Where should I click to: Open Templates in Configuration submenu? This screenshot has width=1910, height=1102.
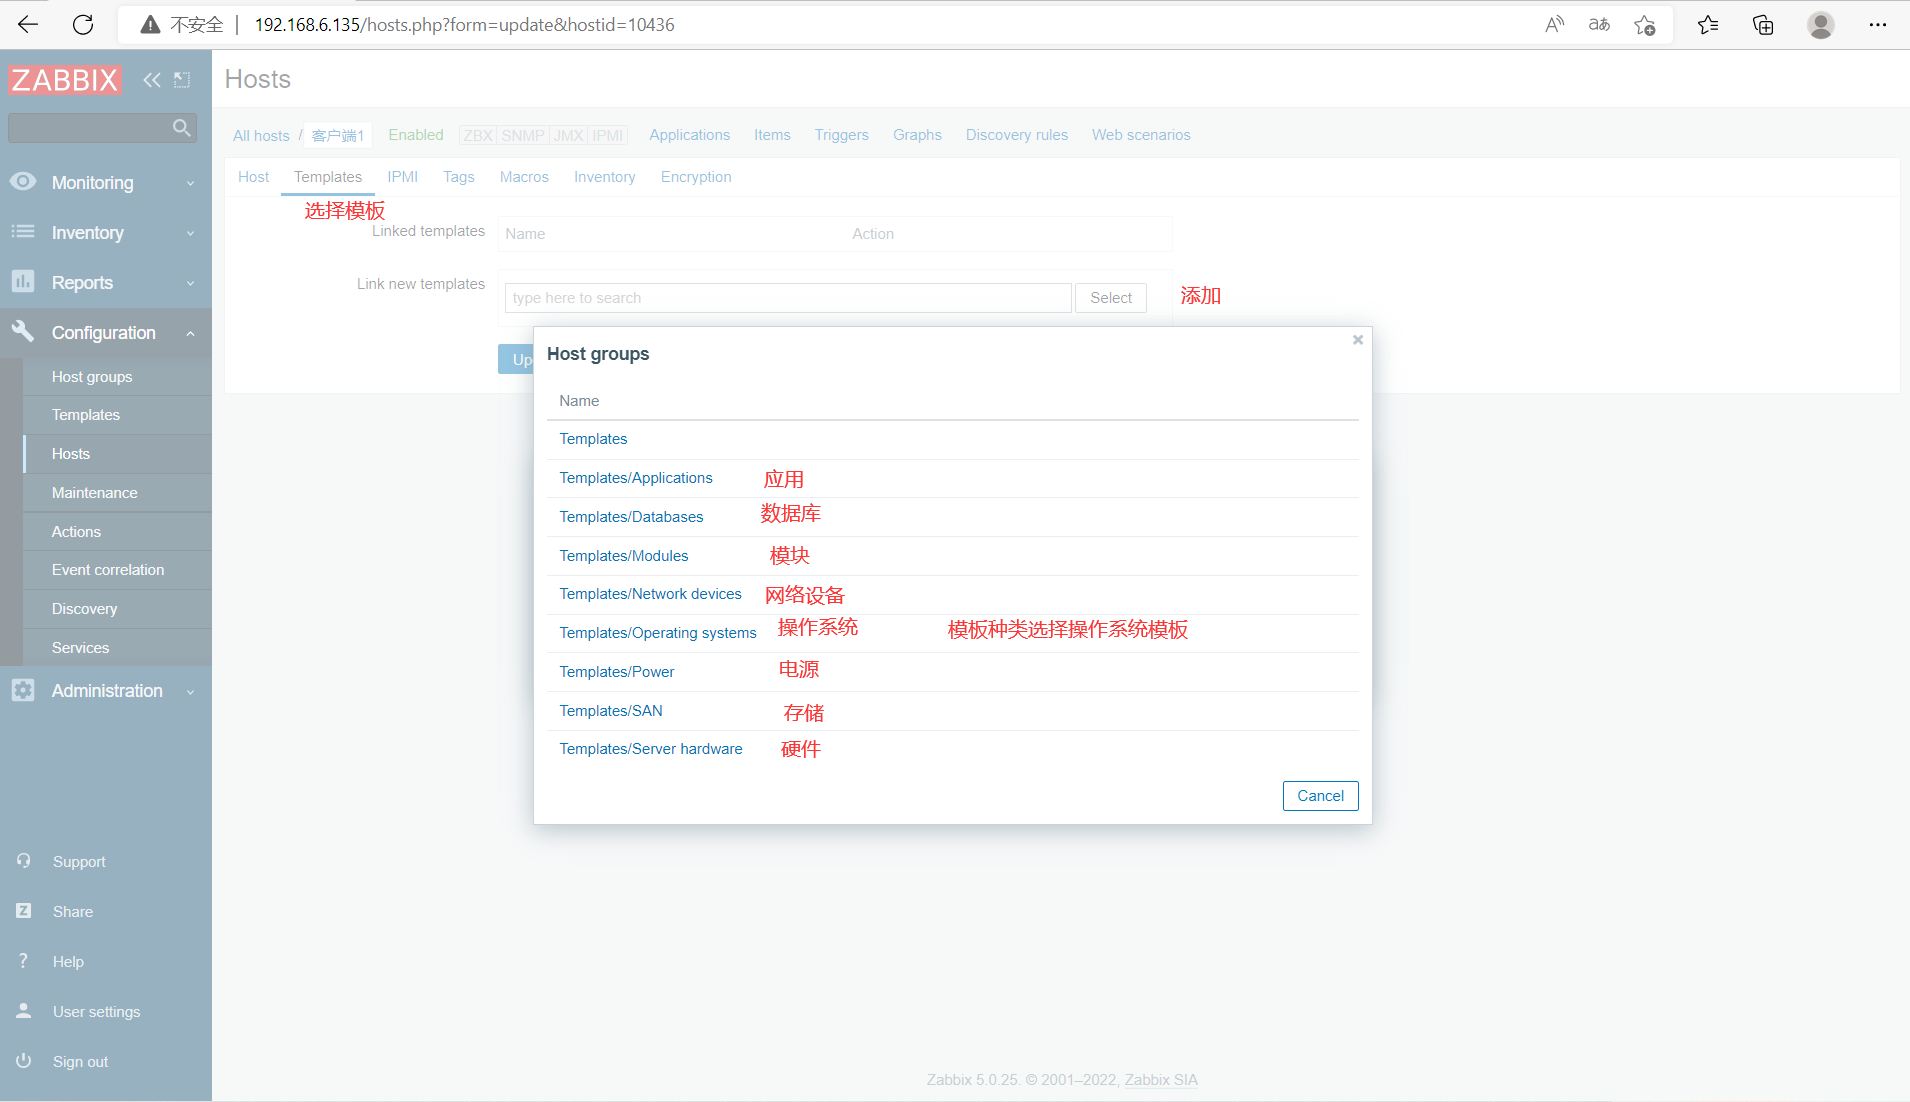pyautogui.click(x=86, y=415)
